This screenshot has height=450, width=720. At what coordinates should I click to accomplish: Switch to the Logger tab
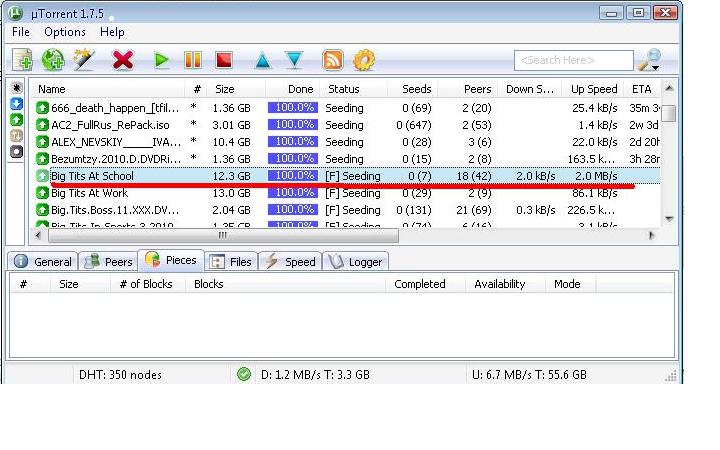[355, 262]
